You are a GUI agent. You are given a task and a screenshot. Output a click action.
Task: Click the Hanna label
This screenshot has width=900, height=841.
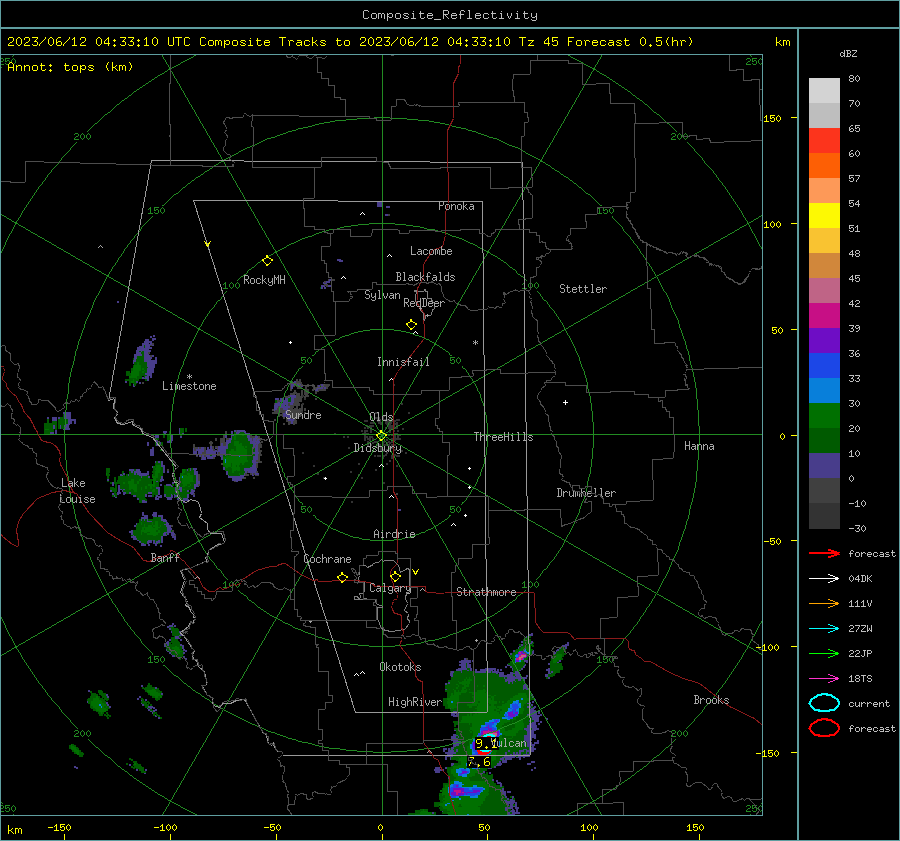click(699, 446)
